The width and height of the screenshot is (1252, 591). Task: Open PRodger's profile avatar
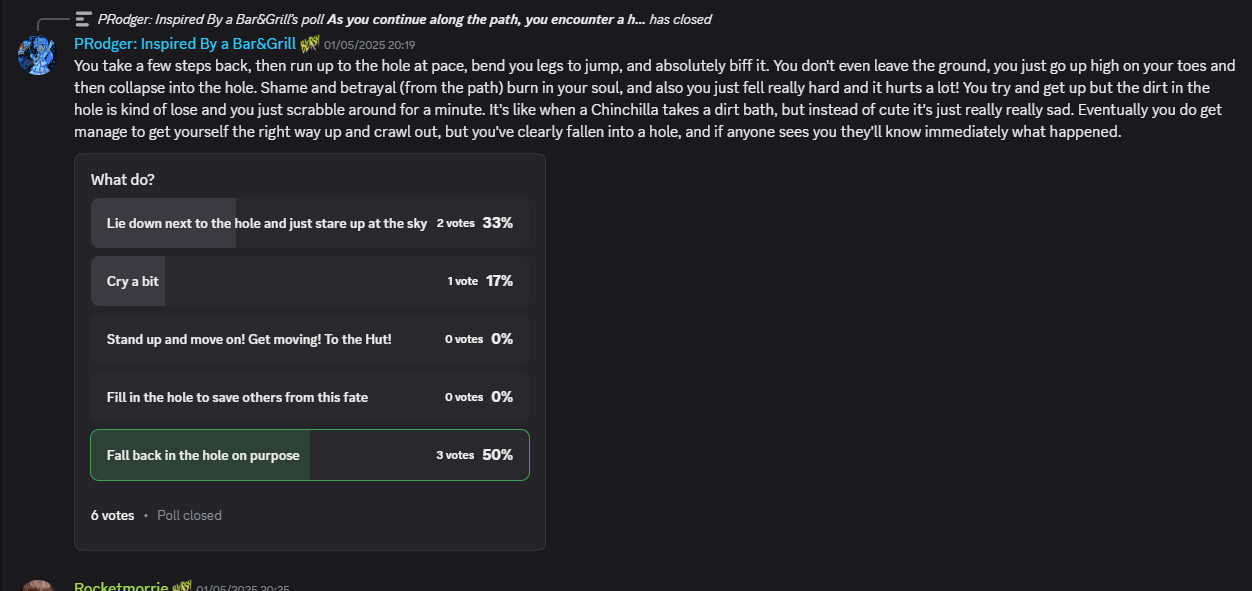(x=36, y=55)
